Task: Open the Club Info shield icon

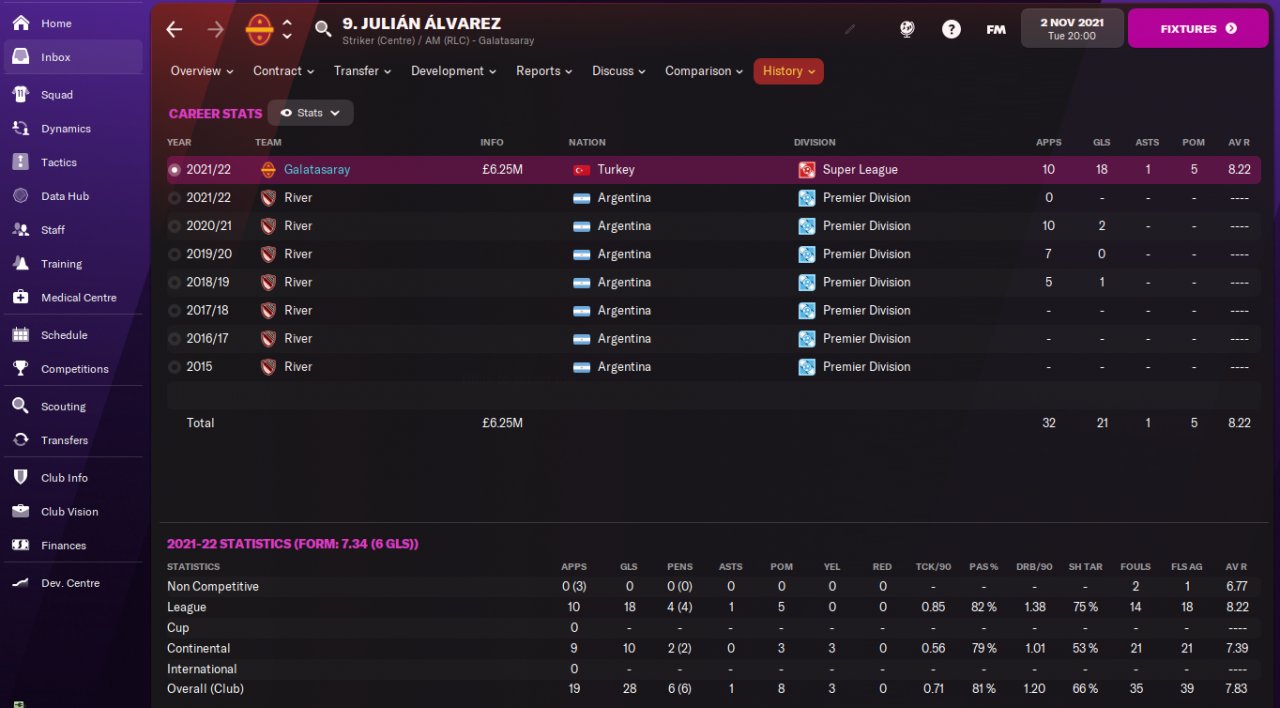Action: pyautogui.click(x=20, y=478)
